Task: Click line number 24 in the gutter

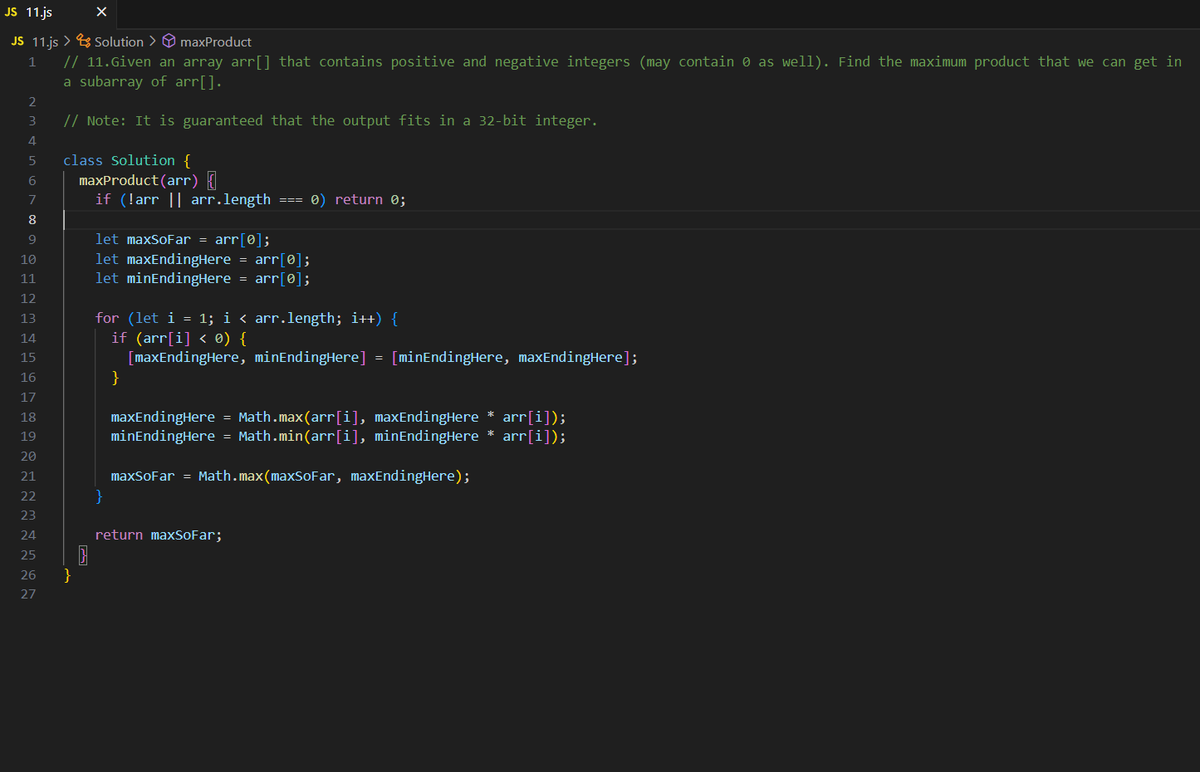Action: pyautogui.click(x=28, y=535)
